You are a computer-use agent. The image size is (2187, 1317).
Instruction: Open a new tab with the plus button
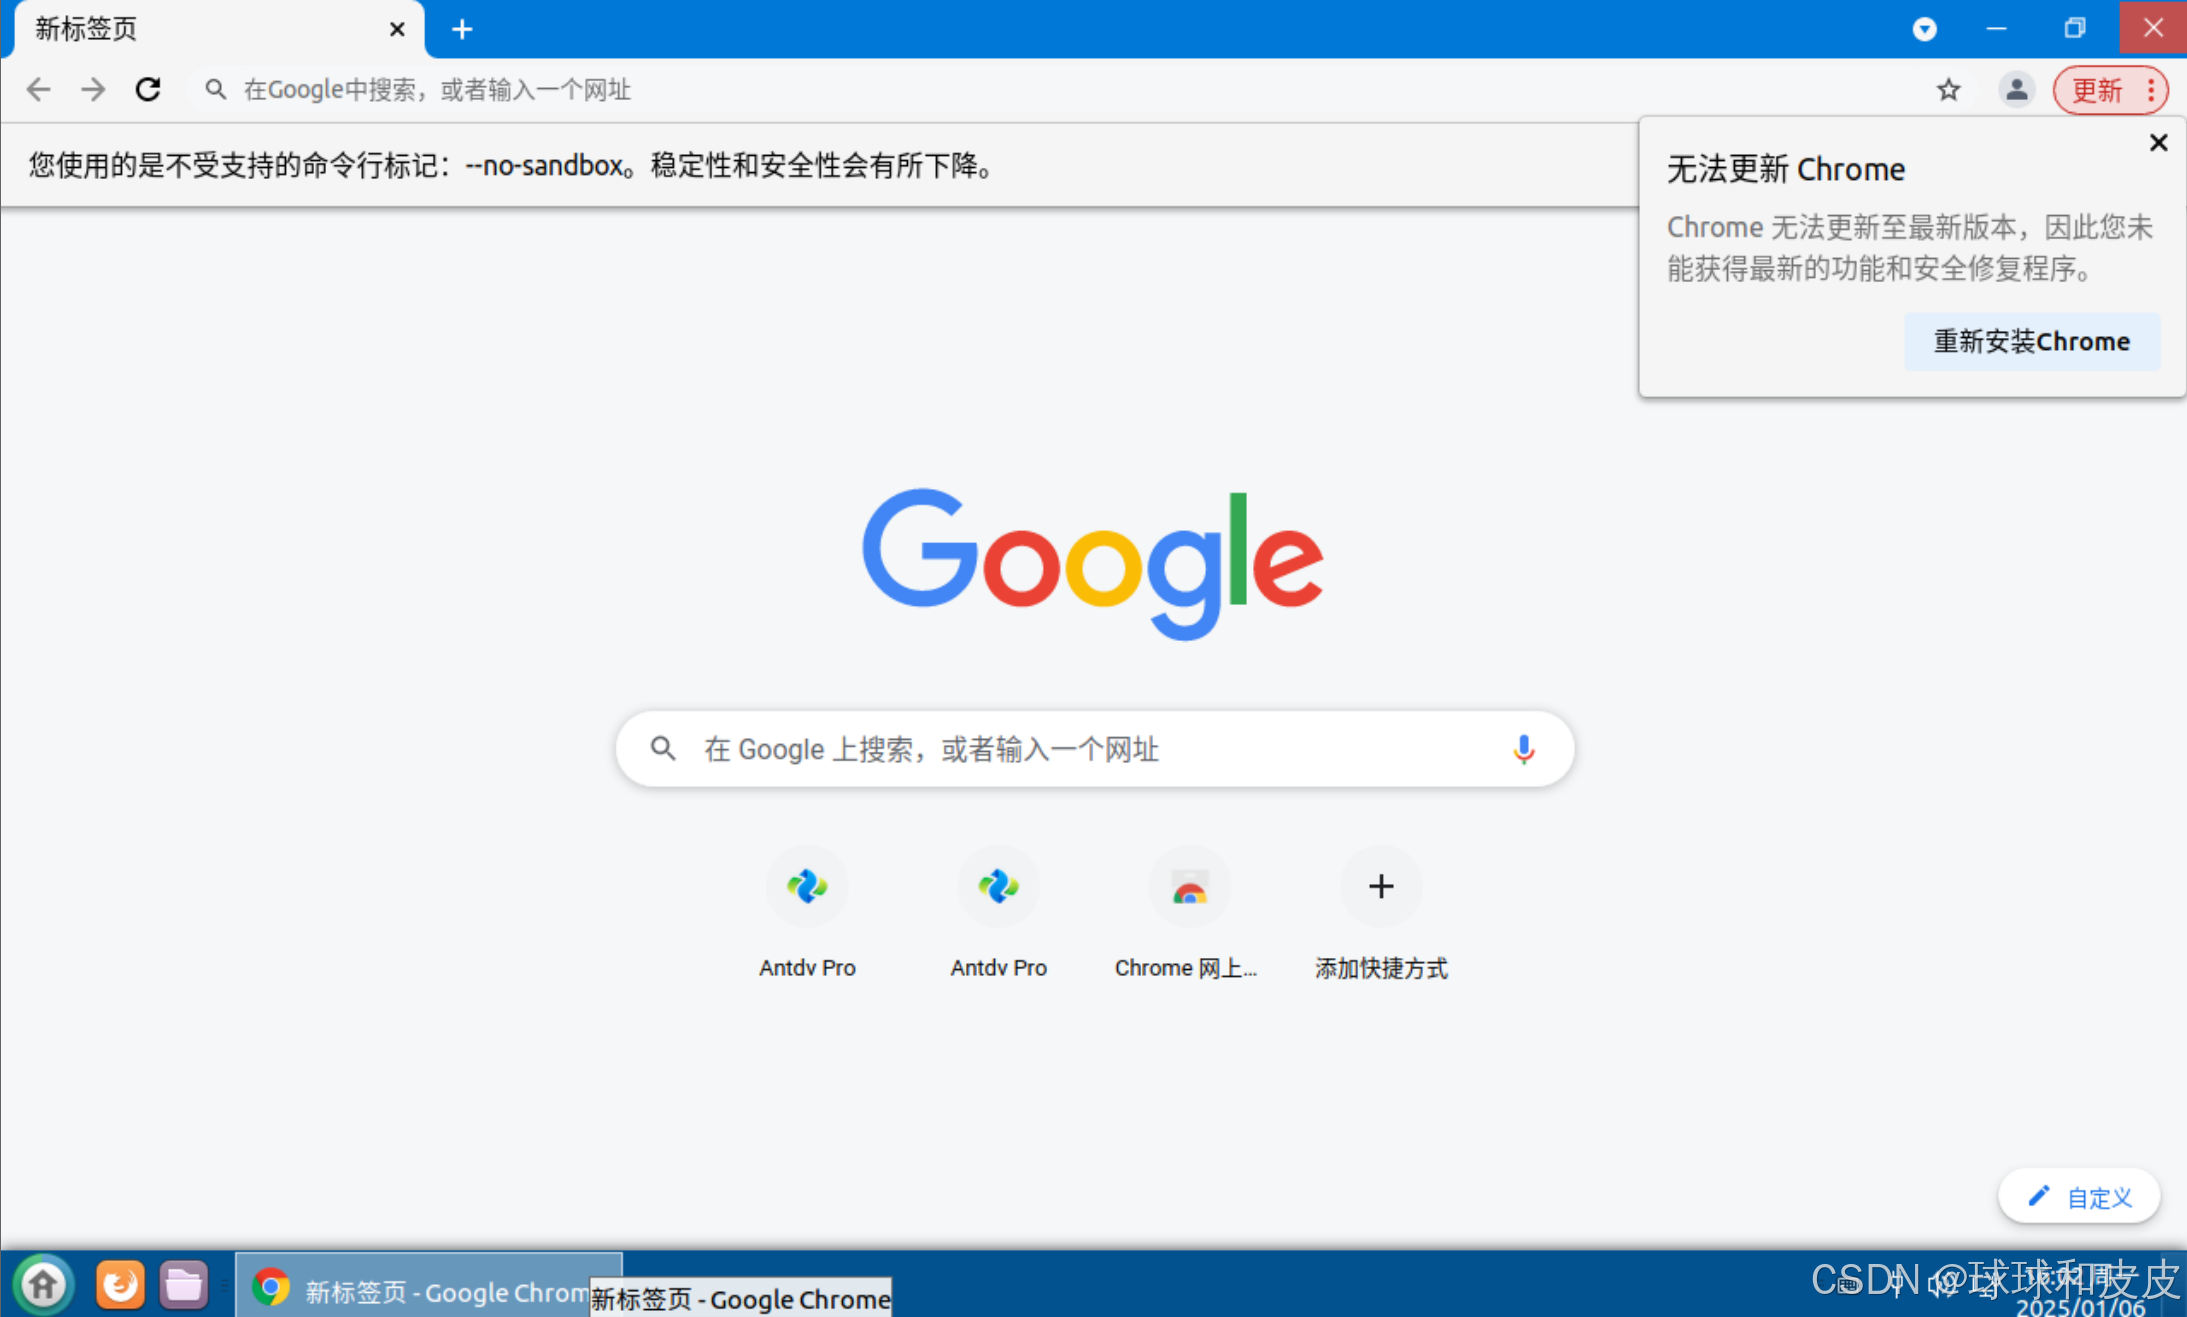click(x=462, y=29)
